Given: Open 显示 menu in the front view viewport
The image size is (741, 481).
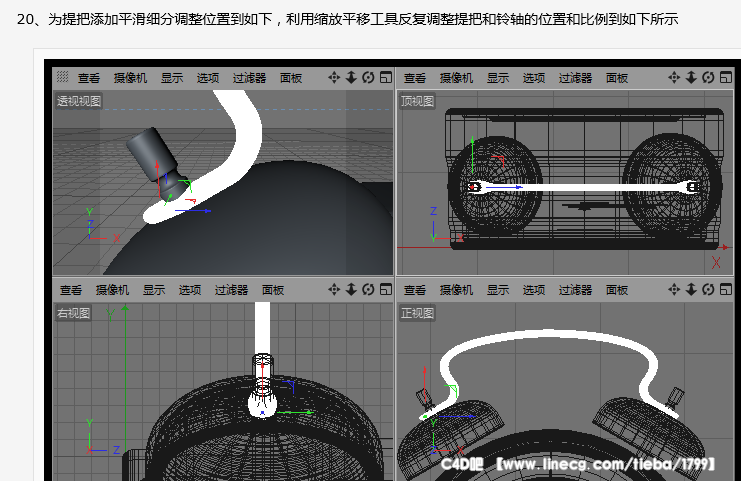Looking at the screenshot, I should 498,290.
